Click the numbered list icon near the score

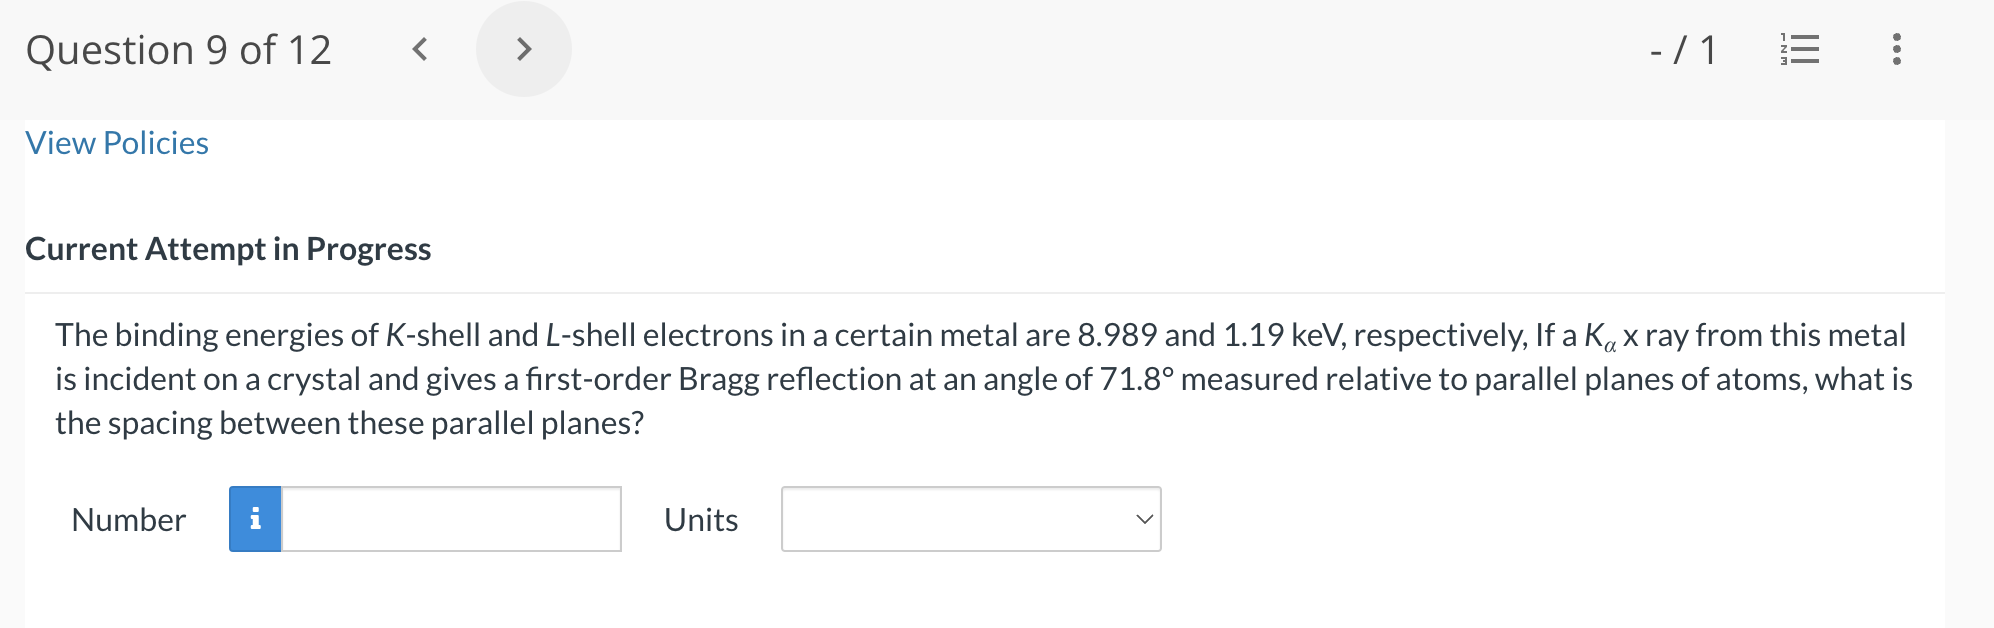point(1799,50)
